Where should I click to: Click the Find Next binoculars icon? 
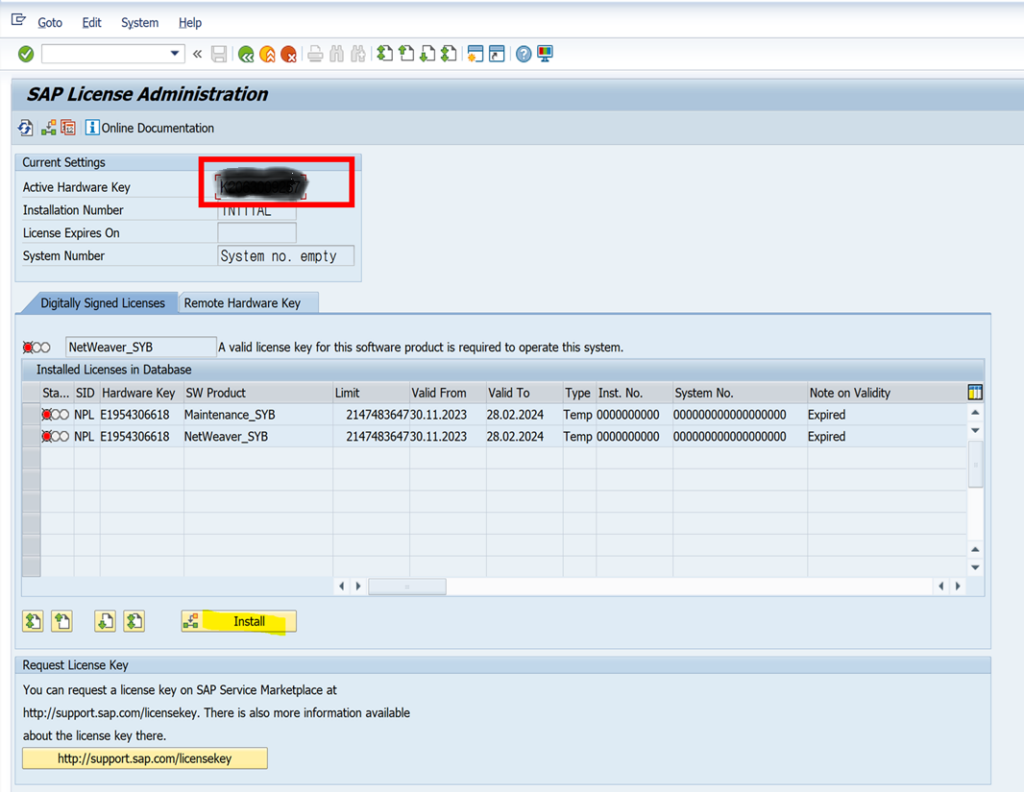358,54
